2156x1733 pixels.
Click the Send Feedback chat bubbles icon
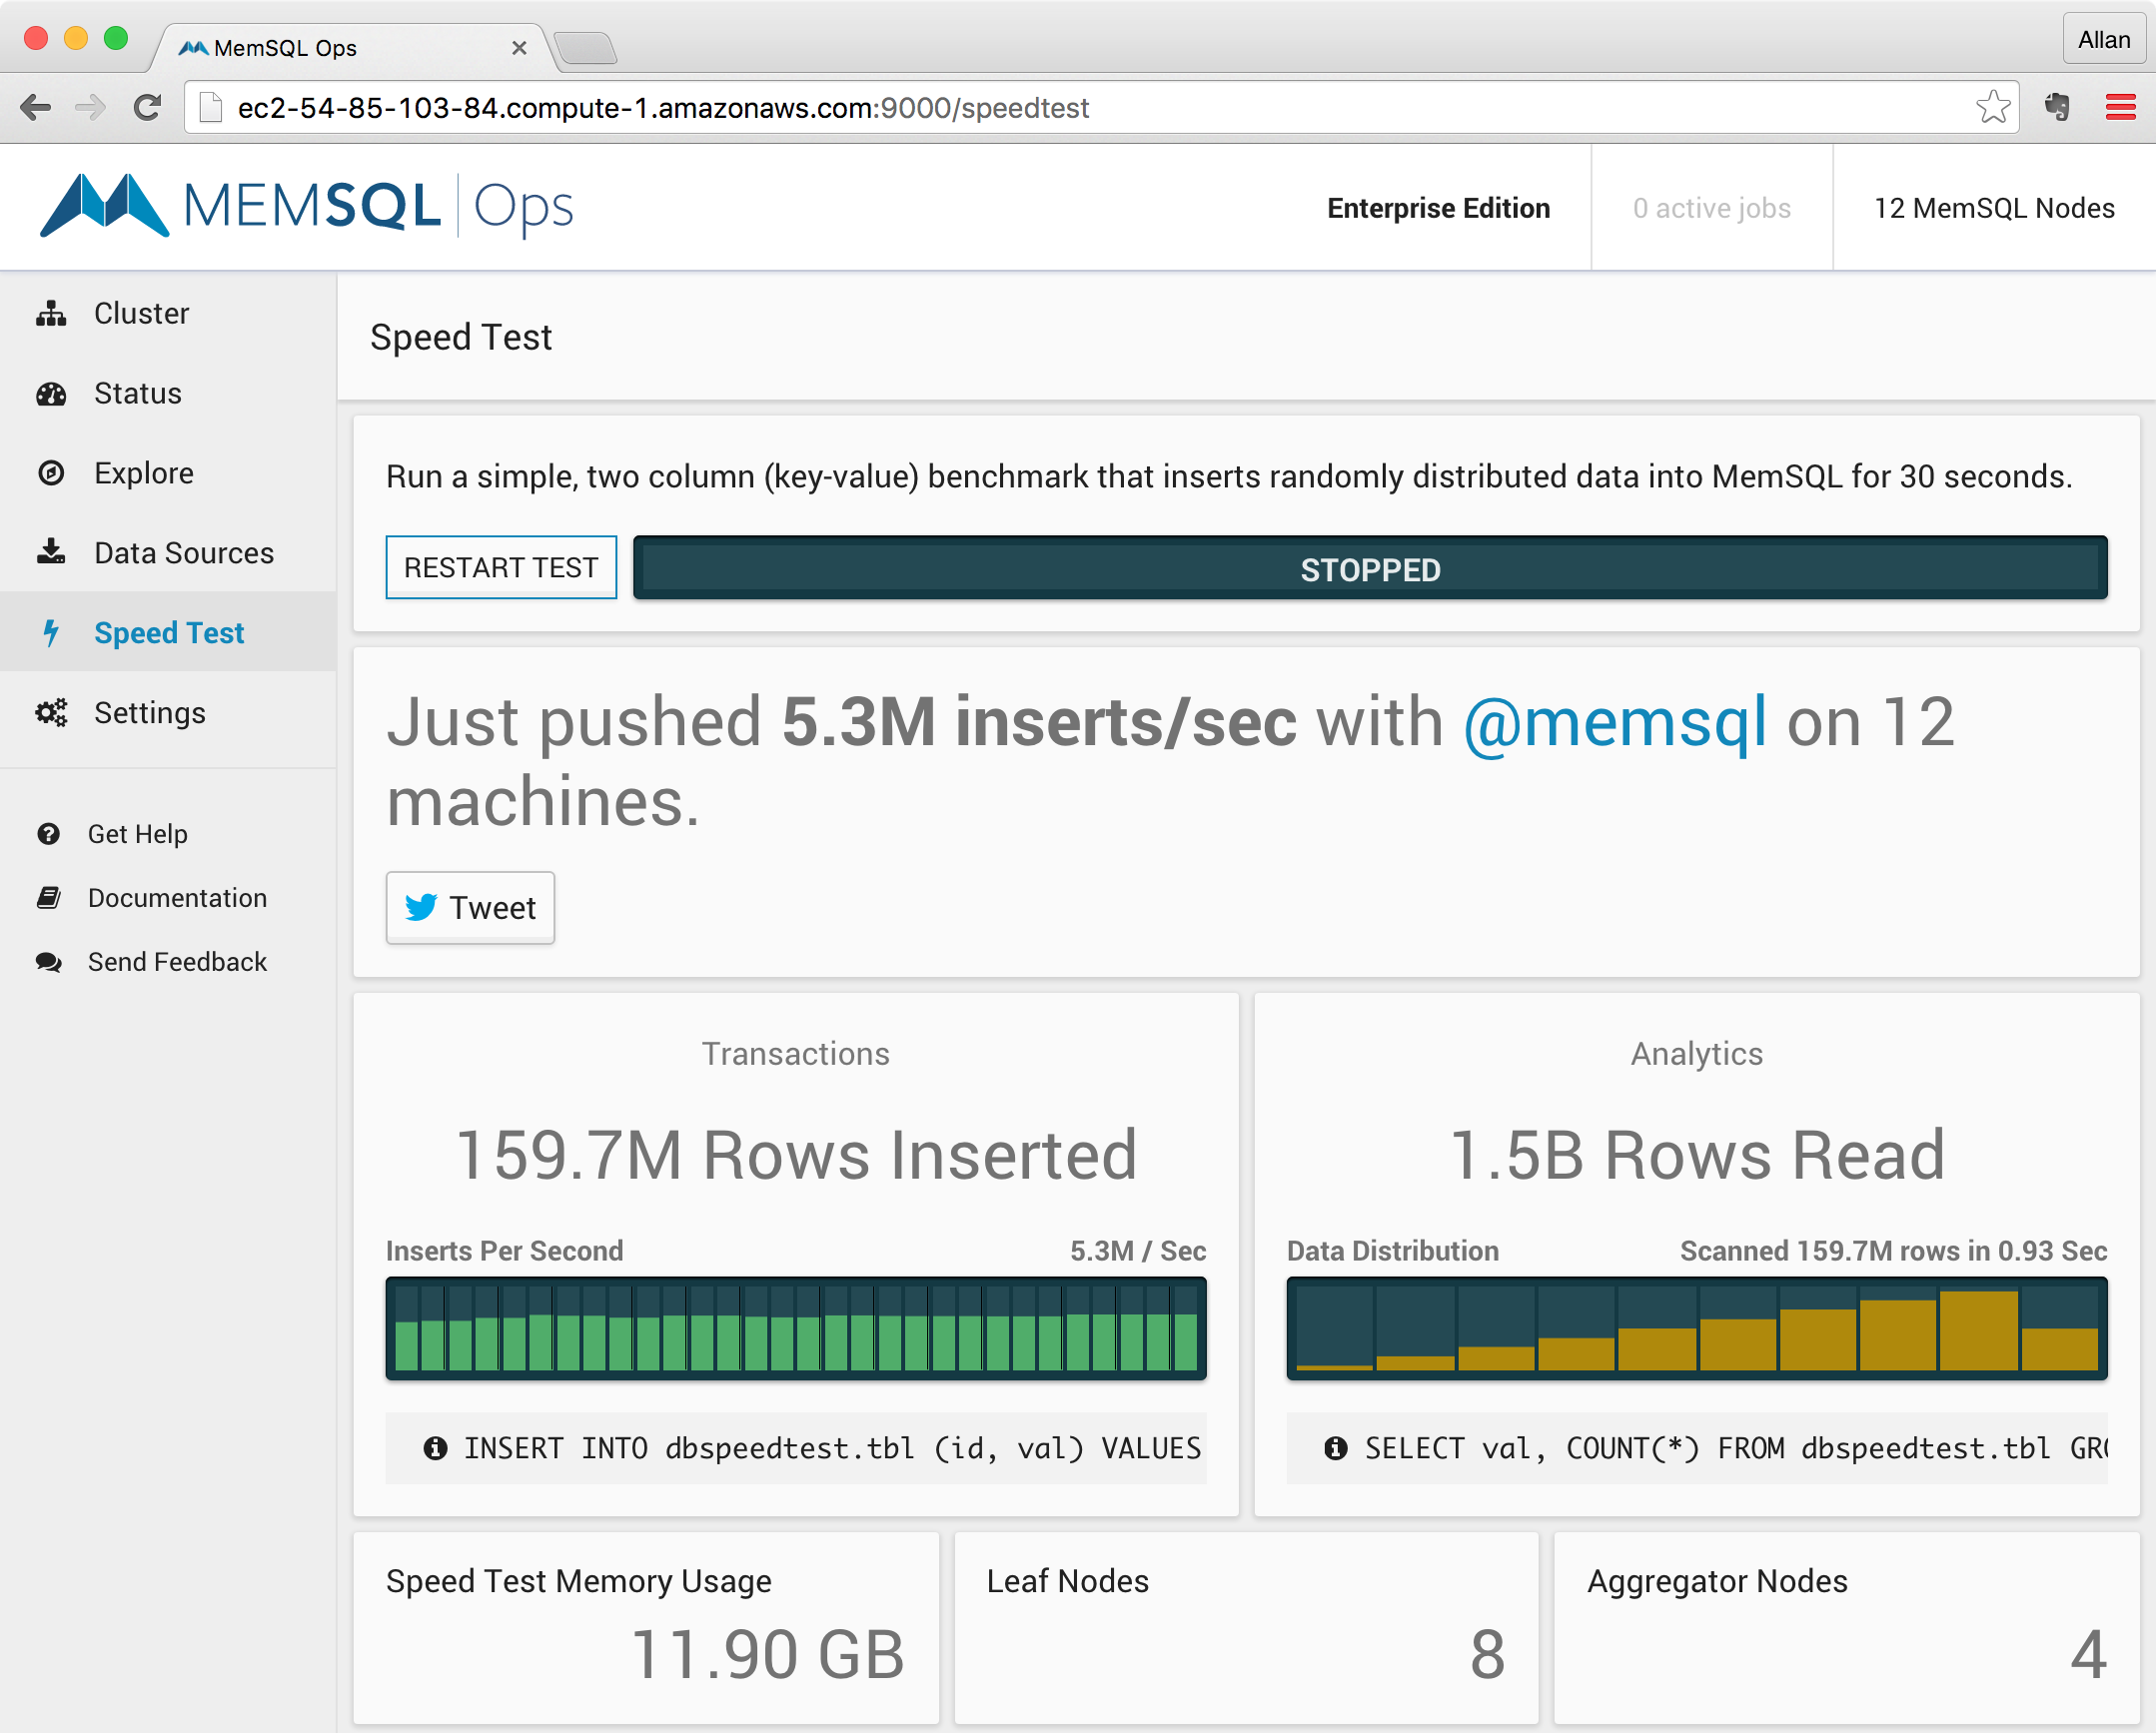[x=48, y=961]
